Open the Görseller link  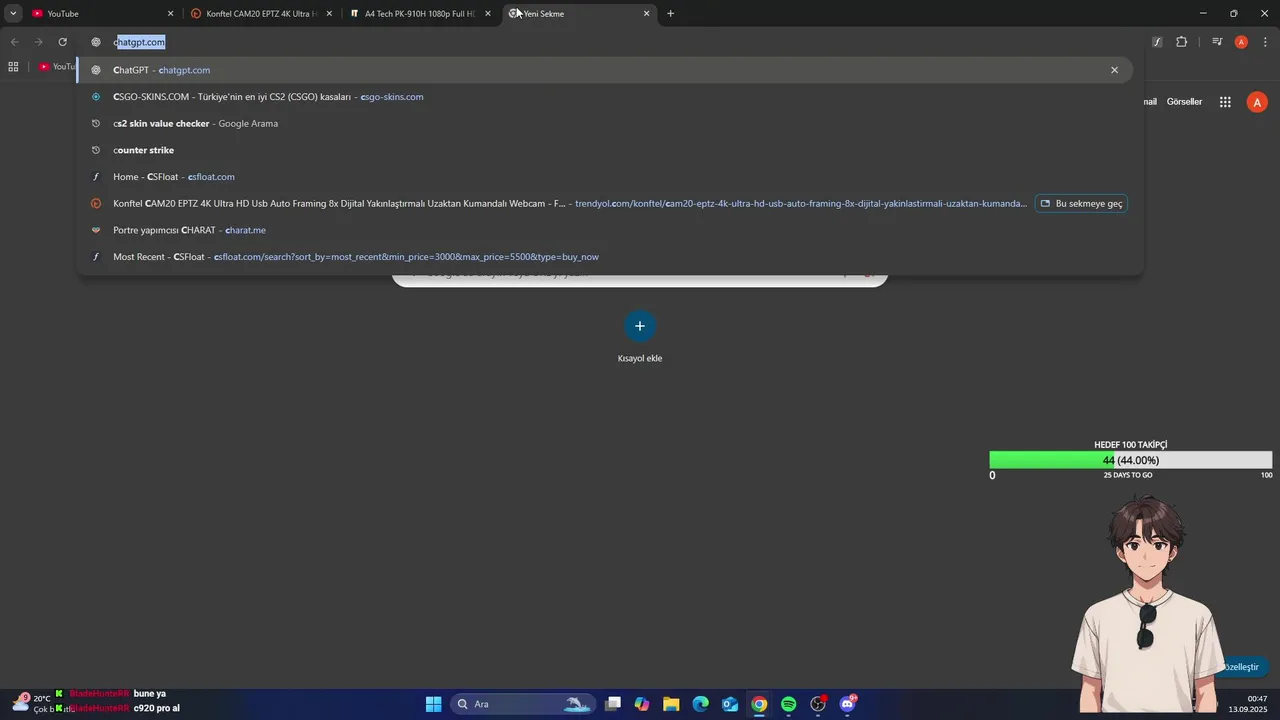(x=1184, y=102)
